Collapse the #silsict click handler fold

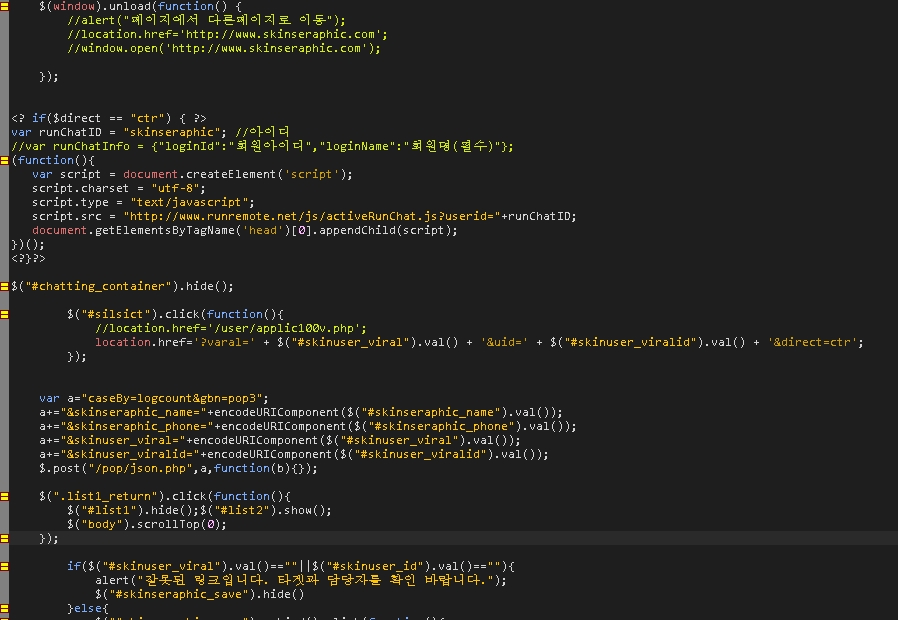click(x=5, y=314)
